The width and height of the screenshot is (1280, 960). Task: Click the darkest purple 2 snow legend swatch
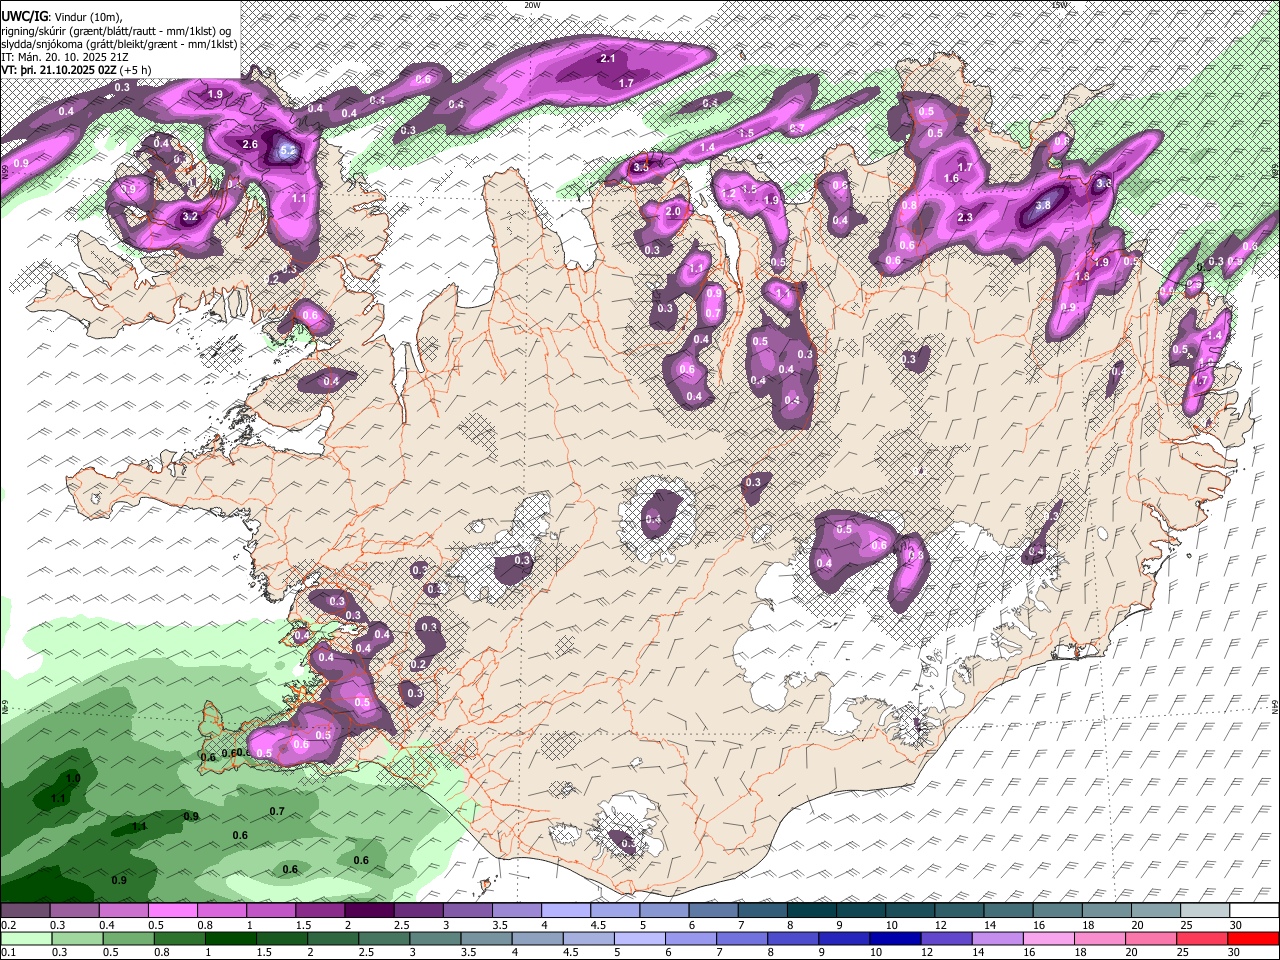(x=369, y=911)
